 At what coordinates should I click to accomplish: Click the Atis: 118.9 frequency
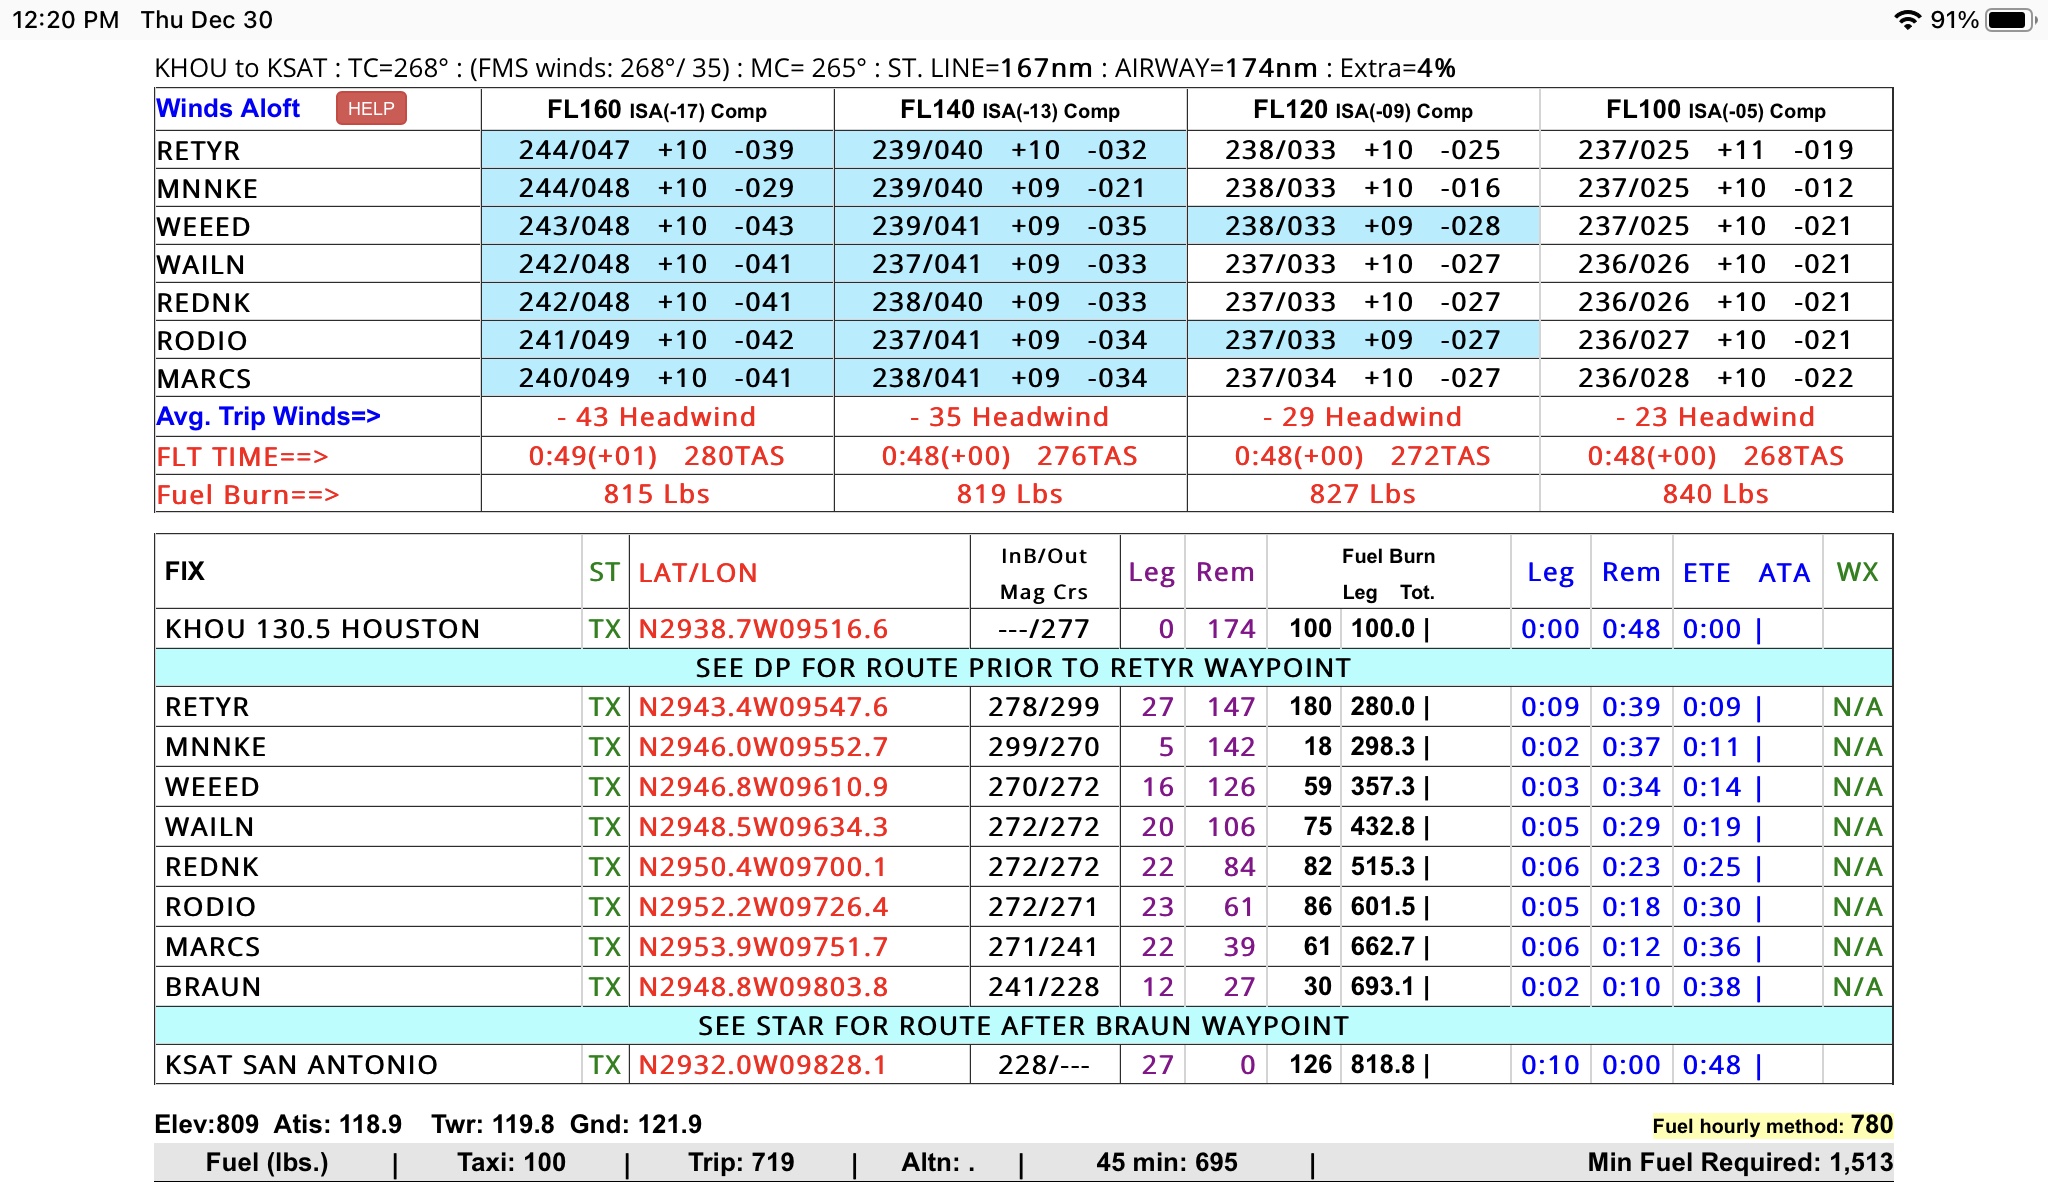click(x=338, y=1124)
